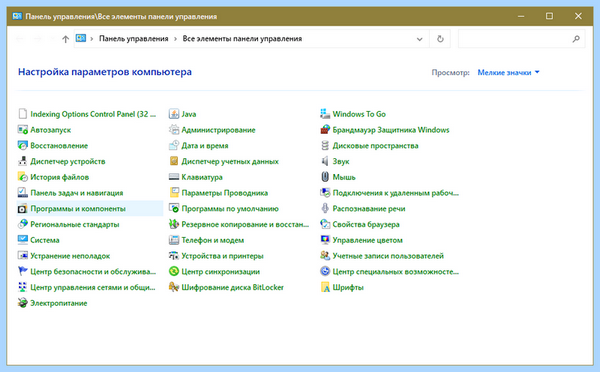600x372 pixels.
Task: Open Центр безопасности и обслуживания link
Action: point(93,272)
